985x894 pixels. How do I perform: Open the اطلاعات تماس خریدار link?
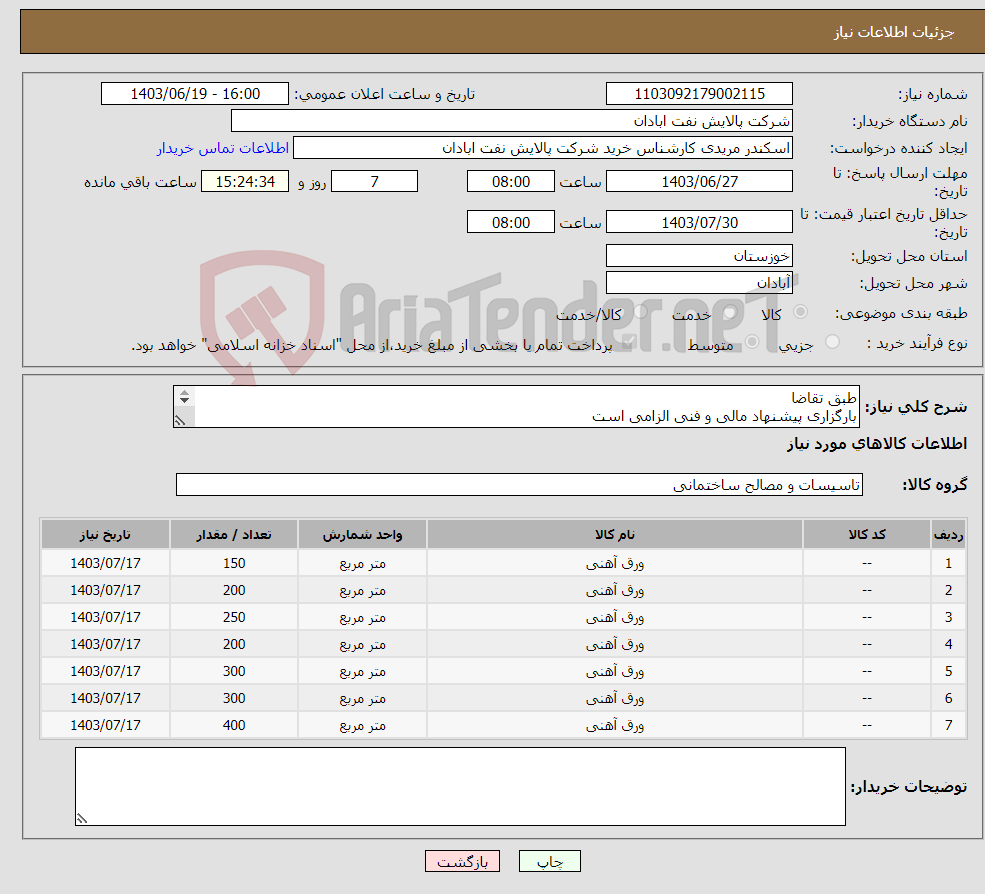(223, 148)
